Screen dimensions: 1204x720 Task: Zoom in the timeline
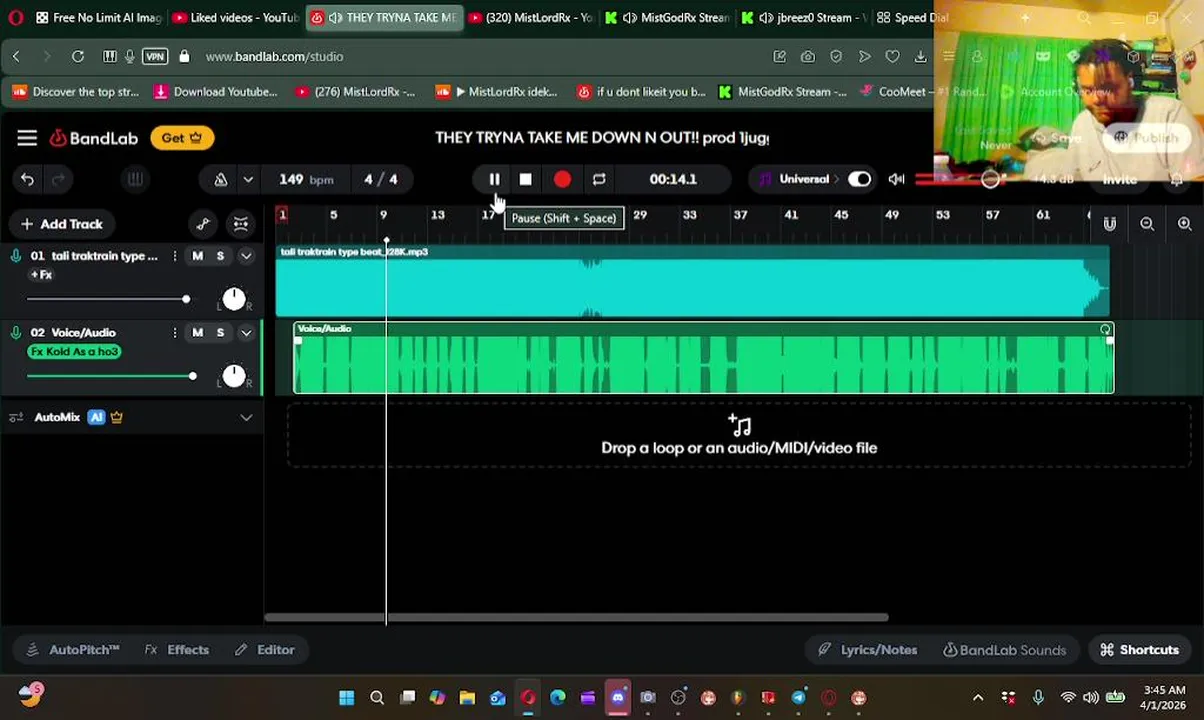pyautogui.click(x=1184, y=224)
